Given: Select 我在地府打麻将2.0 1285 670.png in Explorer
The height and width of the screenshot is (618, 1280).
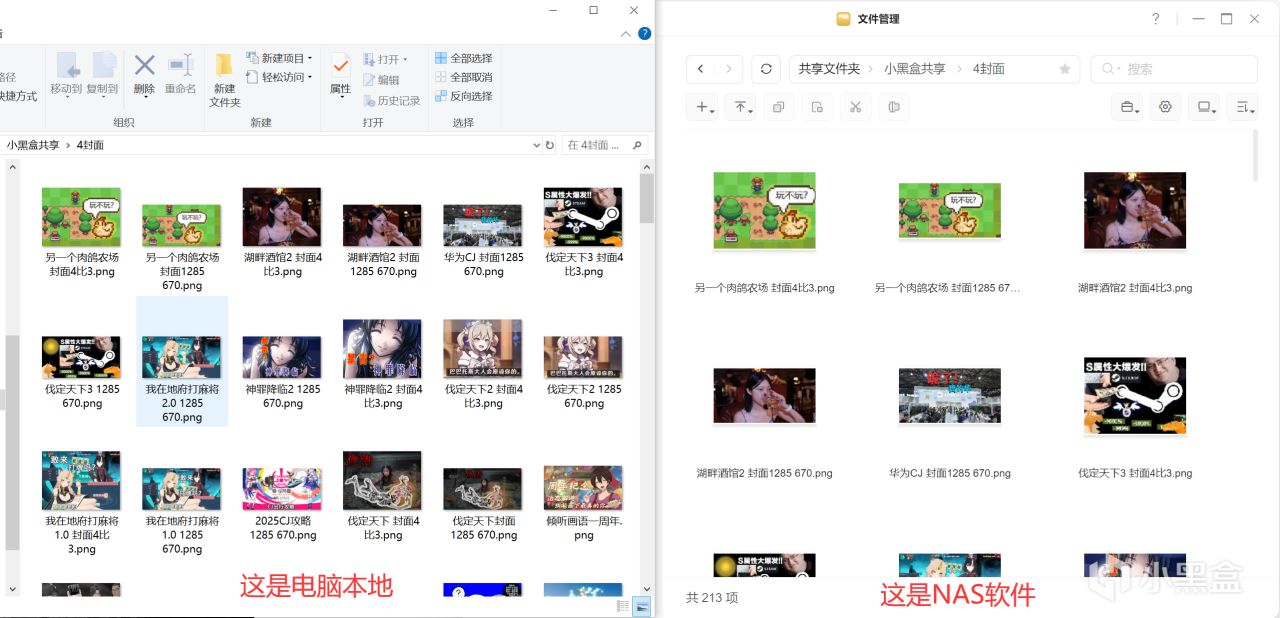Looking at the screenshot, I should (182, 361).
